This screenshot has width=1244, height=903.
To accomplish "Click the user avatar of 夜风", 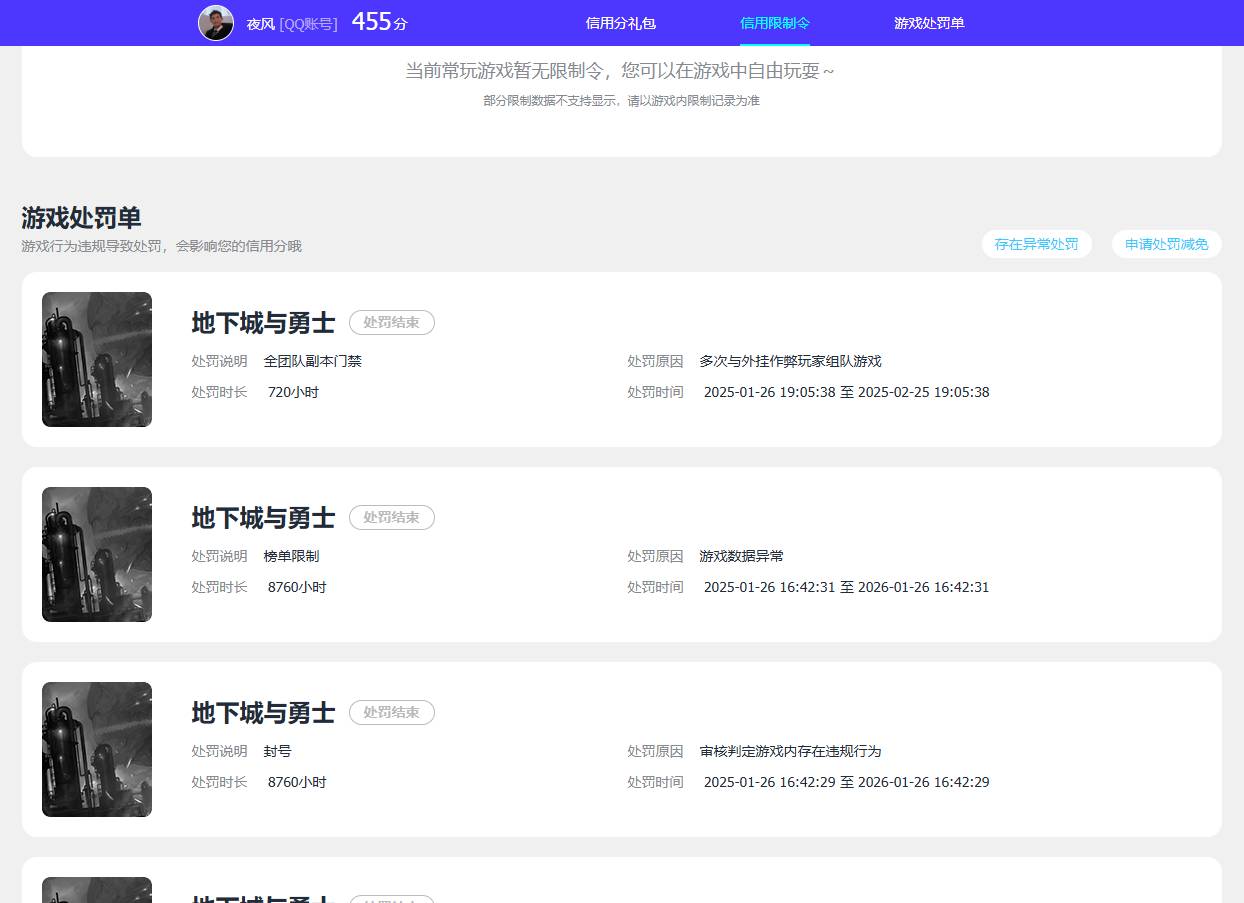I will coord(216,23).
